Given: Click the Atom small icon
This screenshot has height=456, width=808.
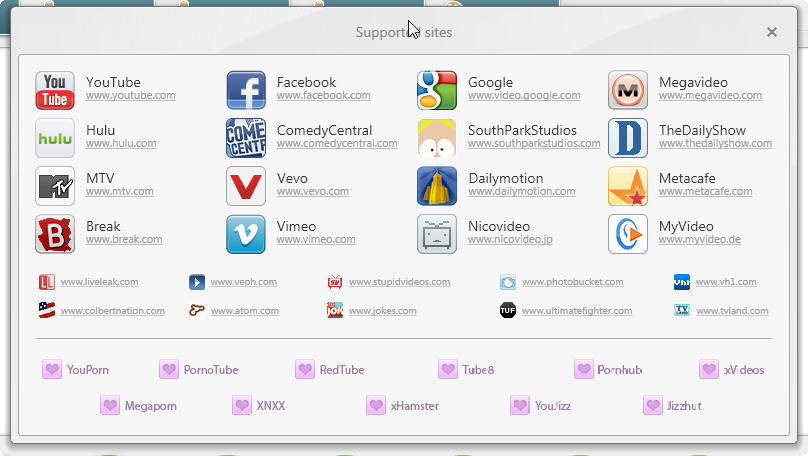Looking at the screenshot, I should point(197,310).
